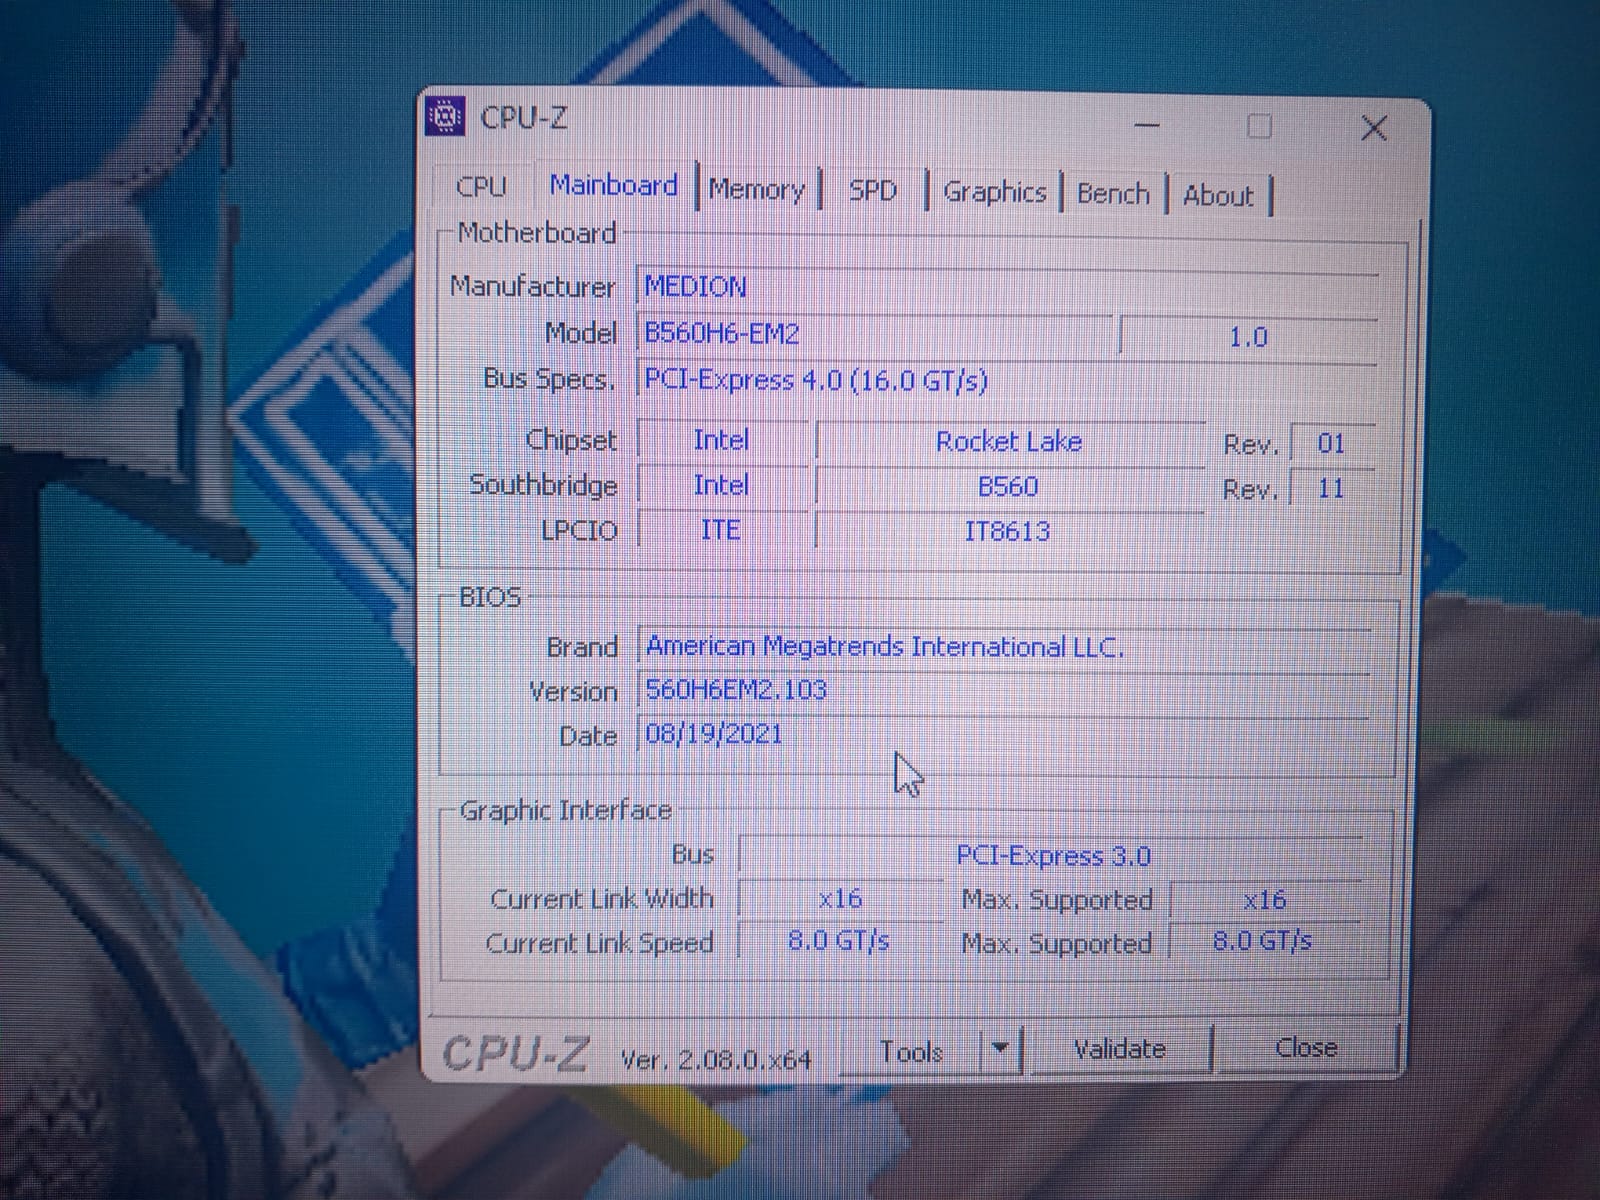
Task: Click the Ver. 2.08.0.x64 version text
Action: click(x=716, y=1059)
